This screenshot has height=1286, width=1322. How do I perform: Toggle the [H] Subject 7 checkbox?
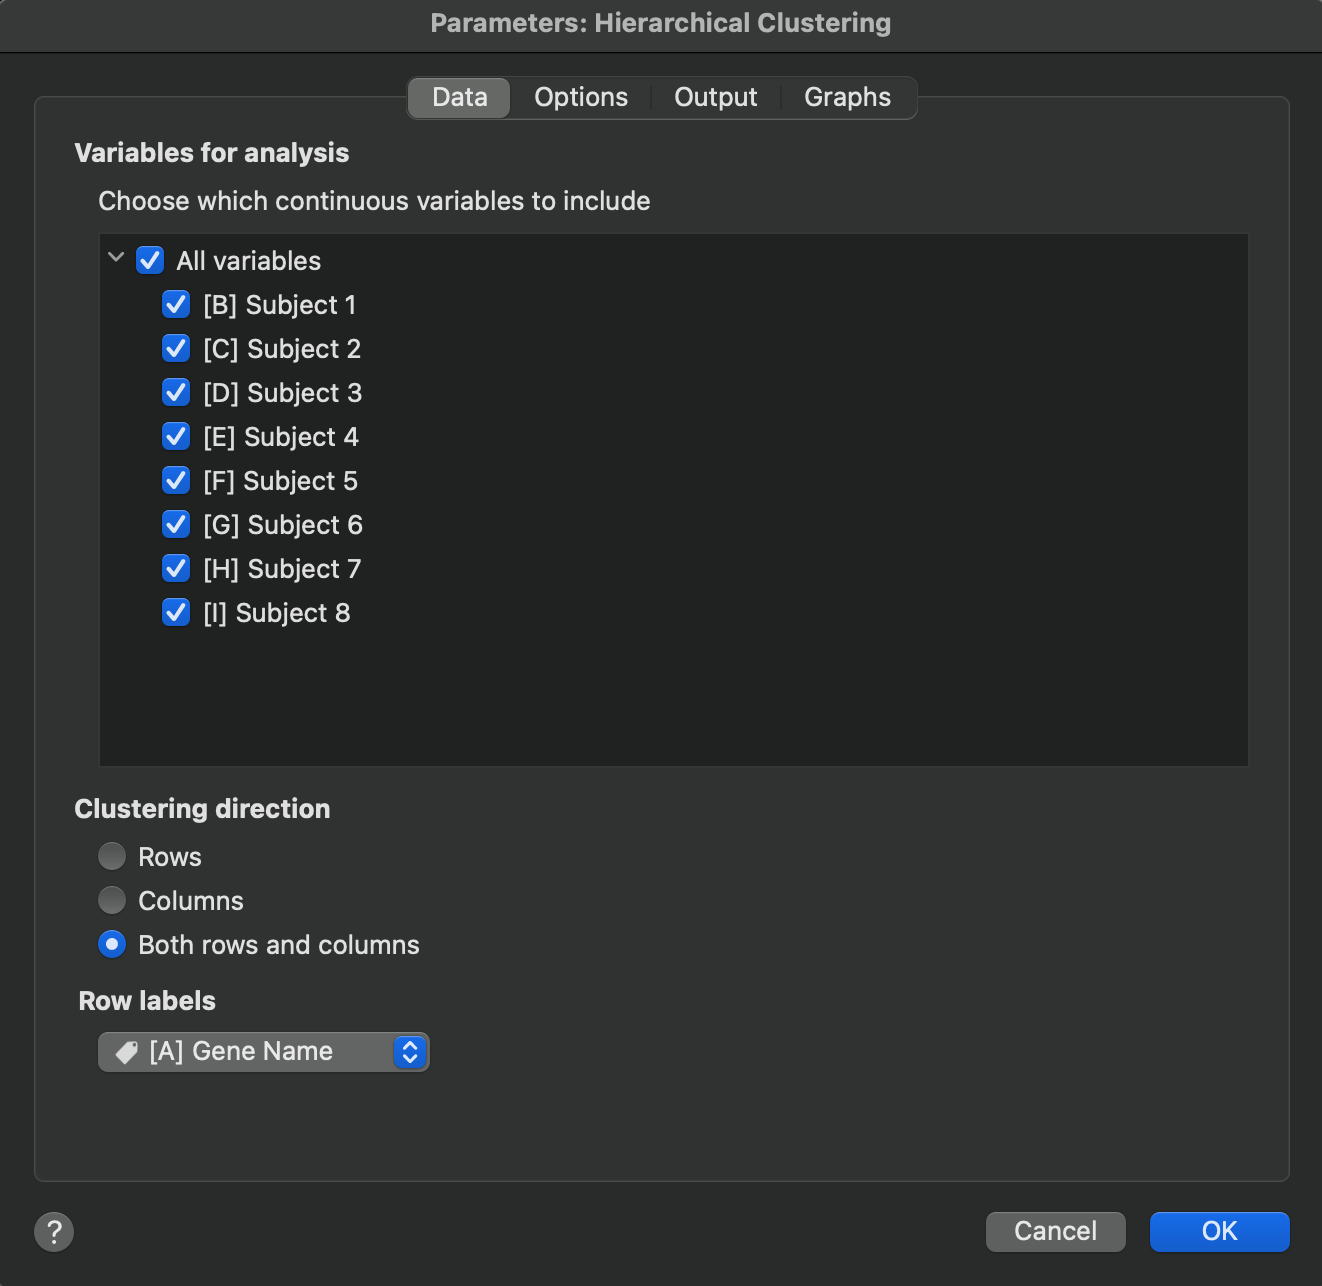[176, 569]
